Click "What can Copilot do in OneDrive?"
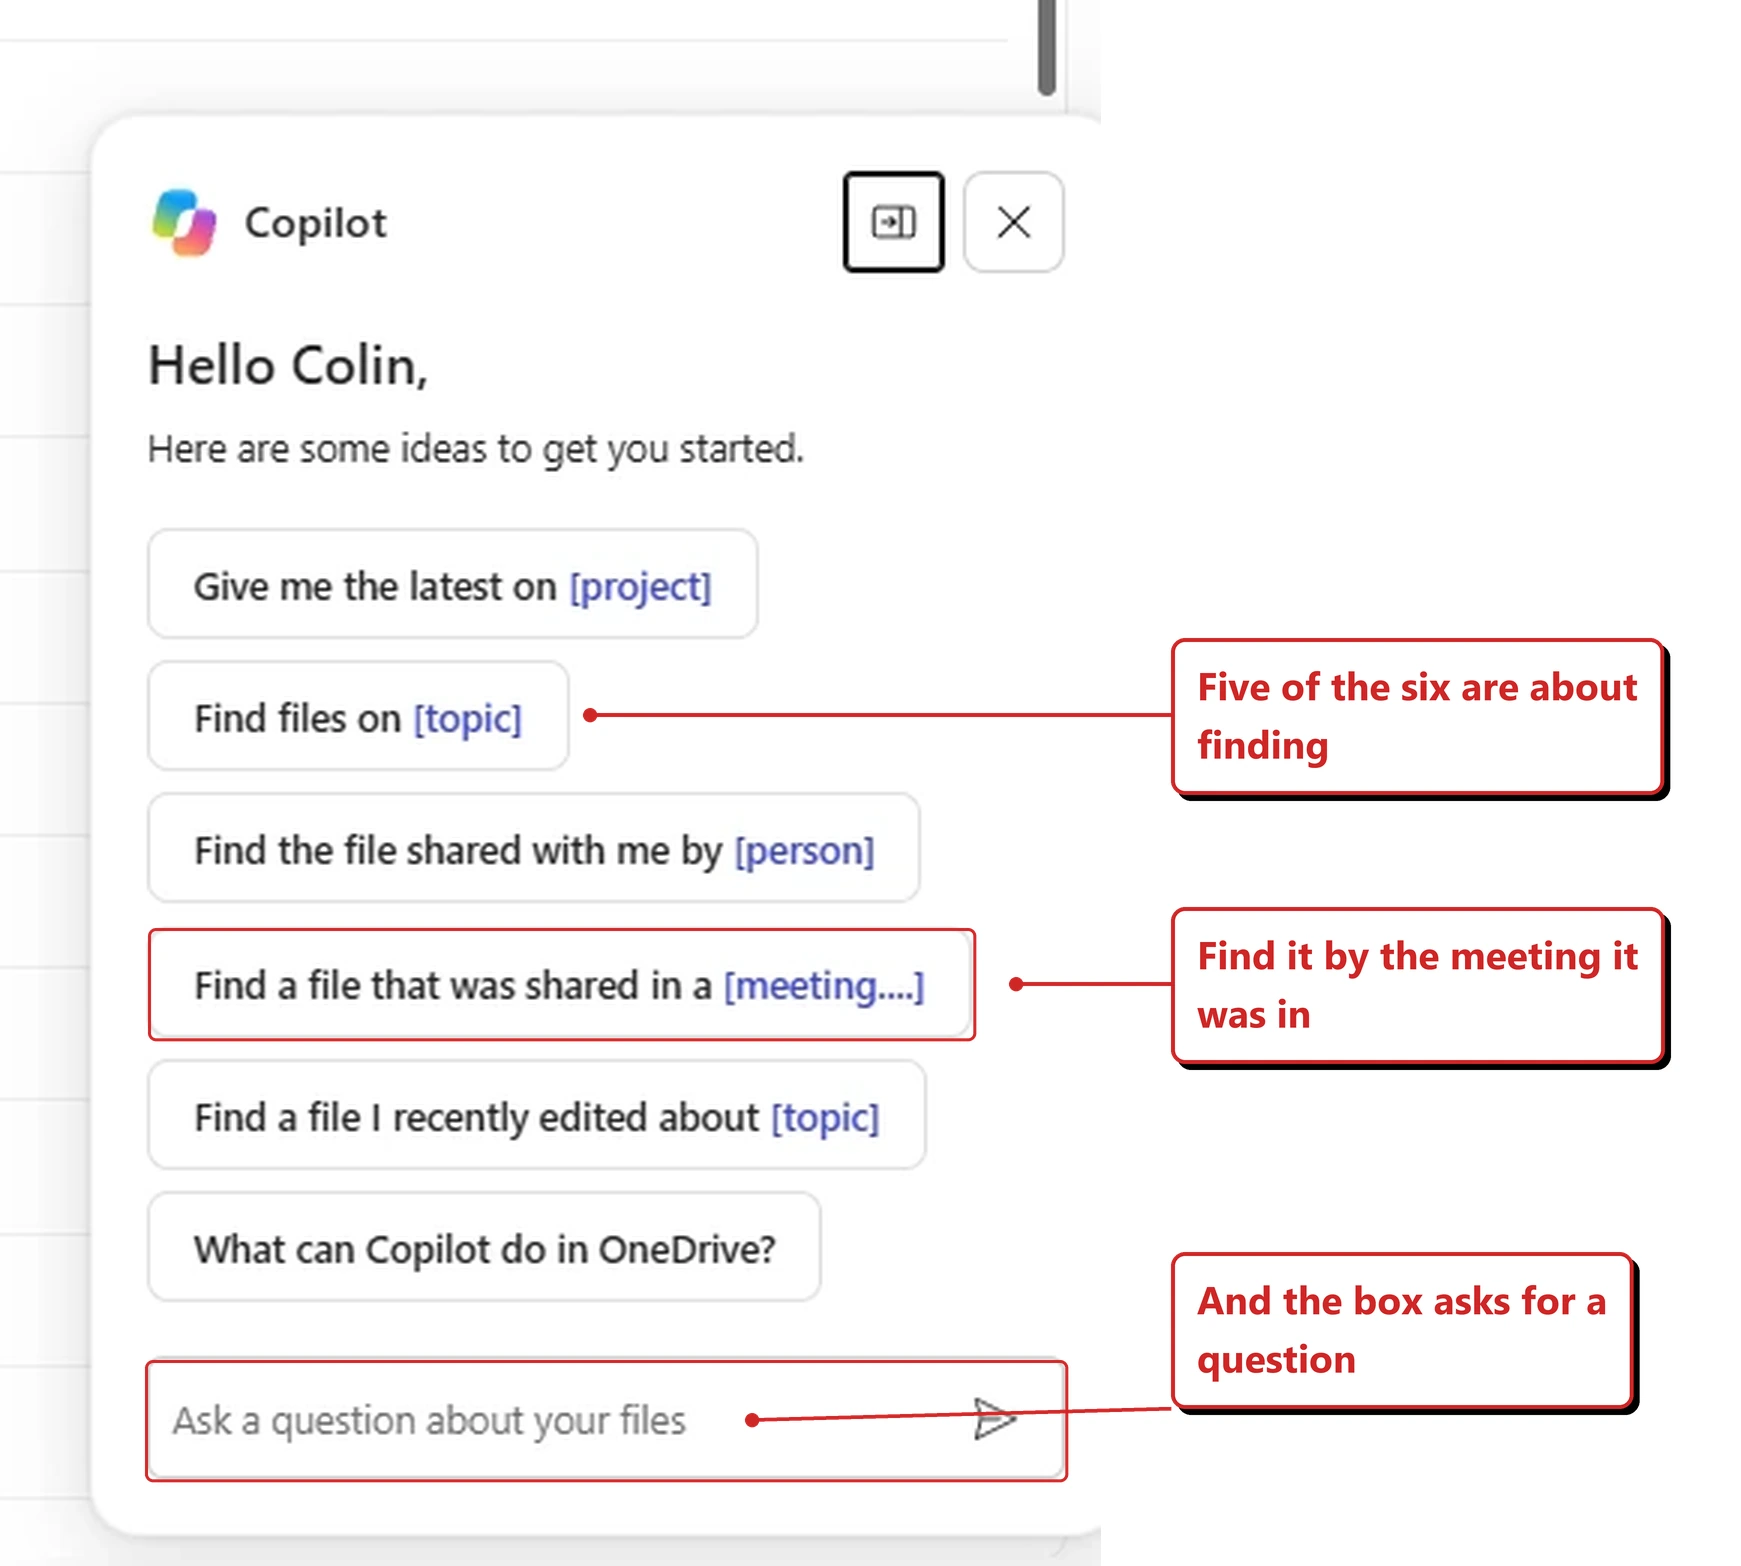This screenshot has height=1566, width=1741. click(x=484, y=1248)
